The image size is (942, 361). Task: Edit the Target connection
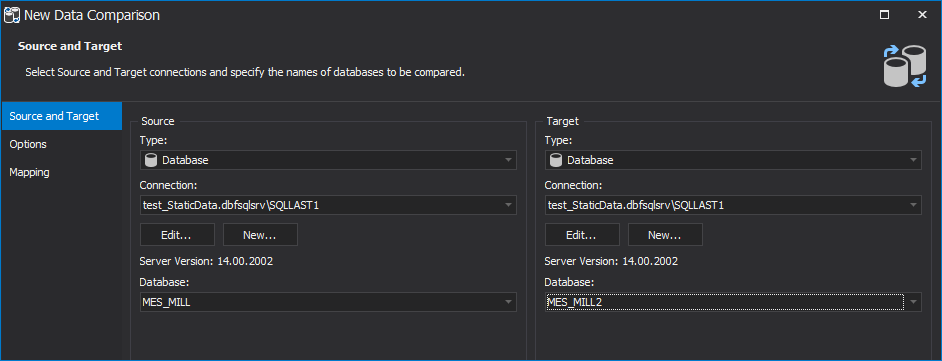click(x=582, y=235)
